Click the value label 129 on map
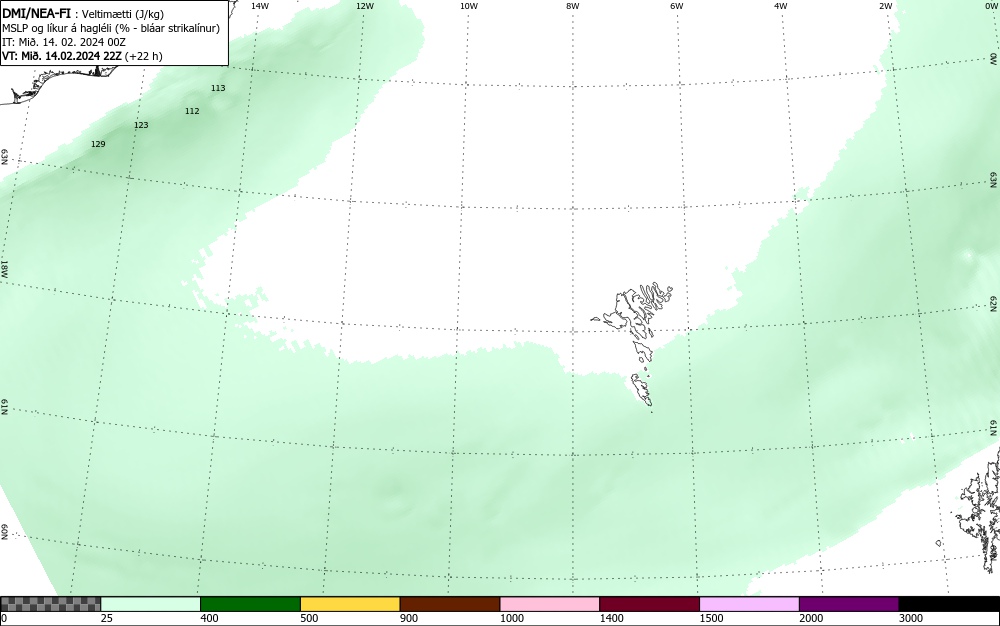This screenshot has height=626, width=1000. (98, 144)
